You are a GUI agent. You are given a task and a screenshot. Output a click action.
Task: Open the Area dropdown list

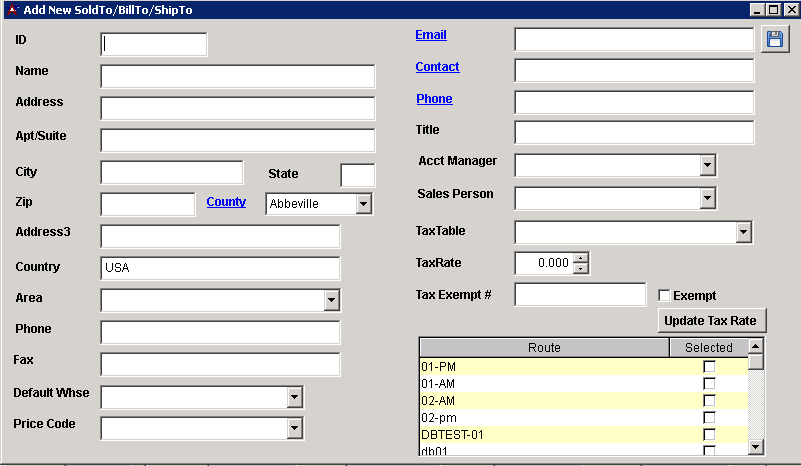coord(331,300)
